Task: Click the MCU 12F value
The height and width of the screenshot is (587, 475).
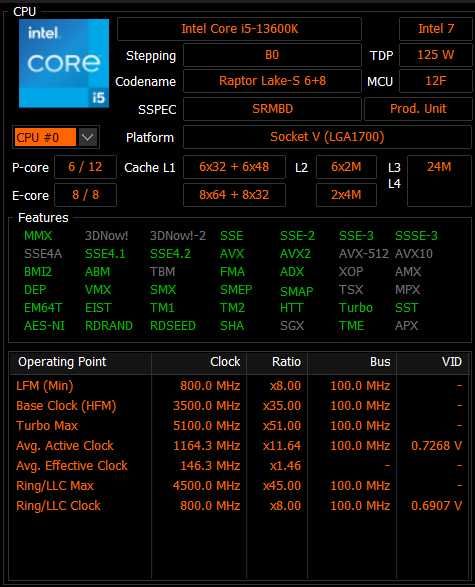Action: pyautogui.click(x=436, y=81)
